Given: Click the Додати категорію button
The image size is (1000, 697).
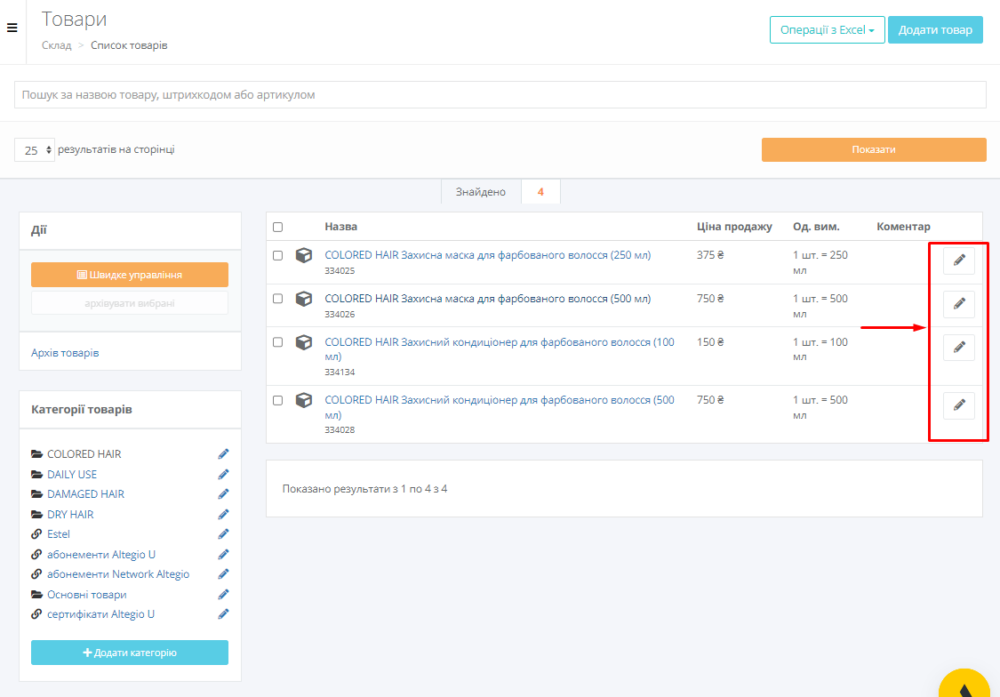Looking at the screenshot, I should click(129, 653).
